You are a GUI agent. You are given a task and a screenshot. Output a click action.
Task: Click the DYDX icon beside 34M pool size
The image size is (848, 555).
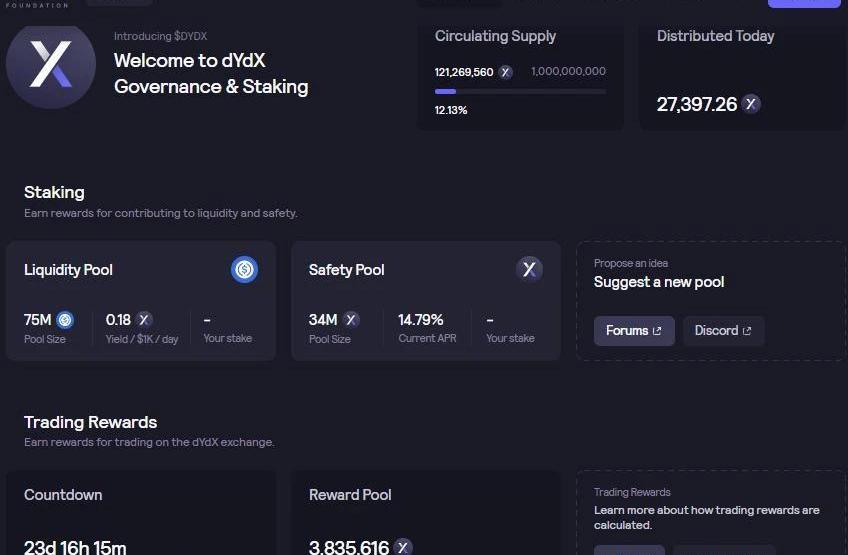tap(351, 320)
